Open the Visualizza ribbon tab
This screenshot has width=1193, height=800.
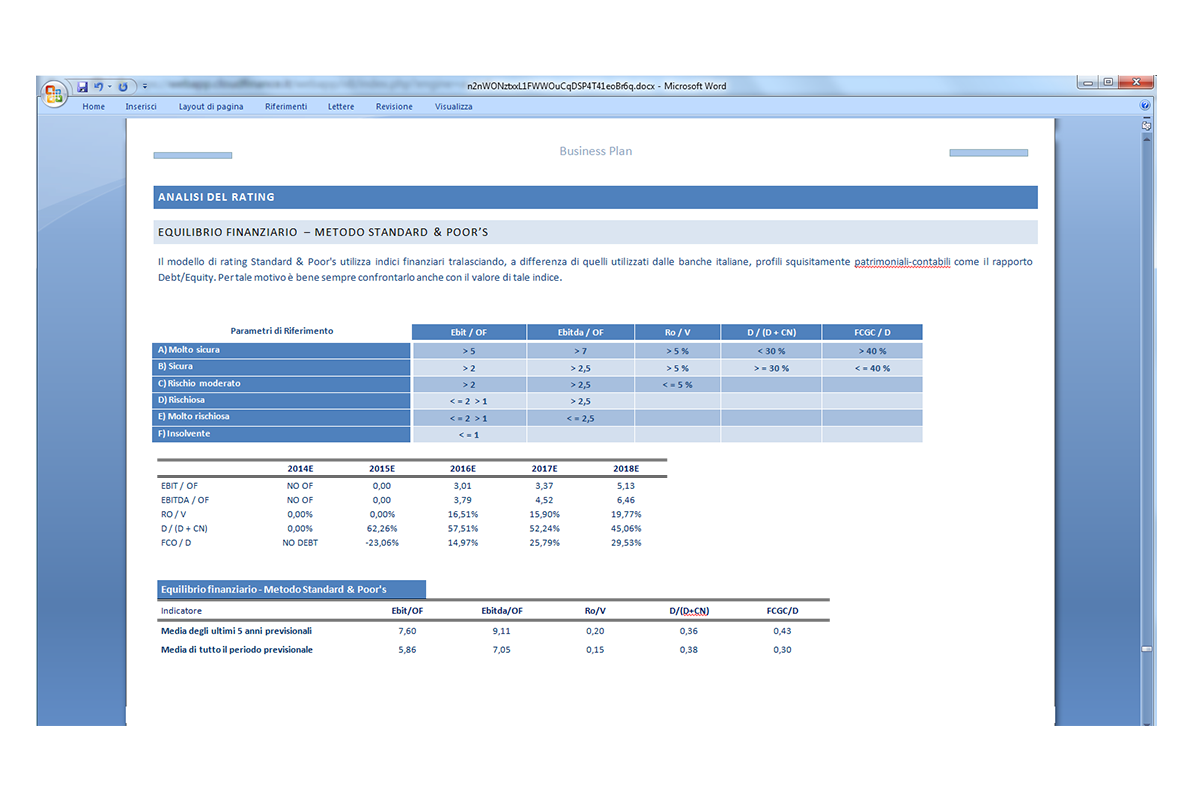(453, 107)
